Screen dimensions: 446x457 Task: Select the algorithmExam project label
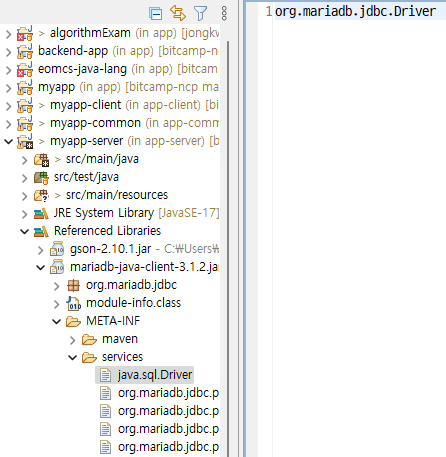[x=90, y=33]
